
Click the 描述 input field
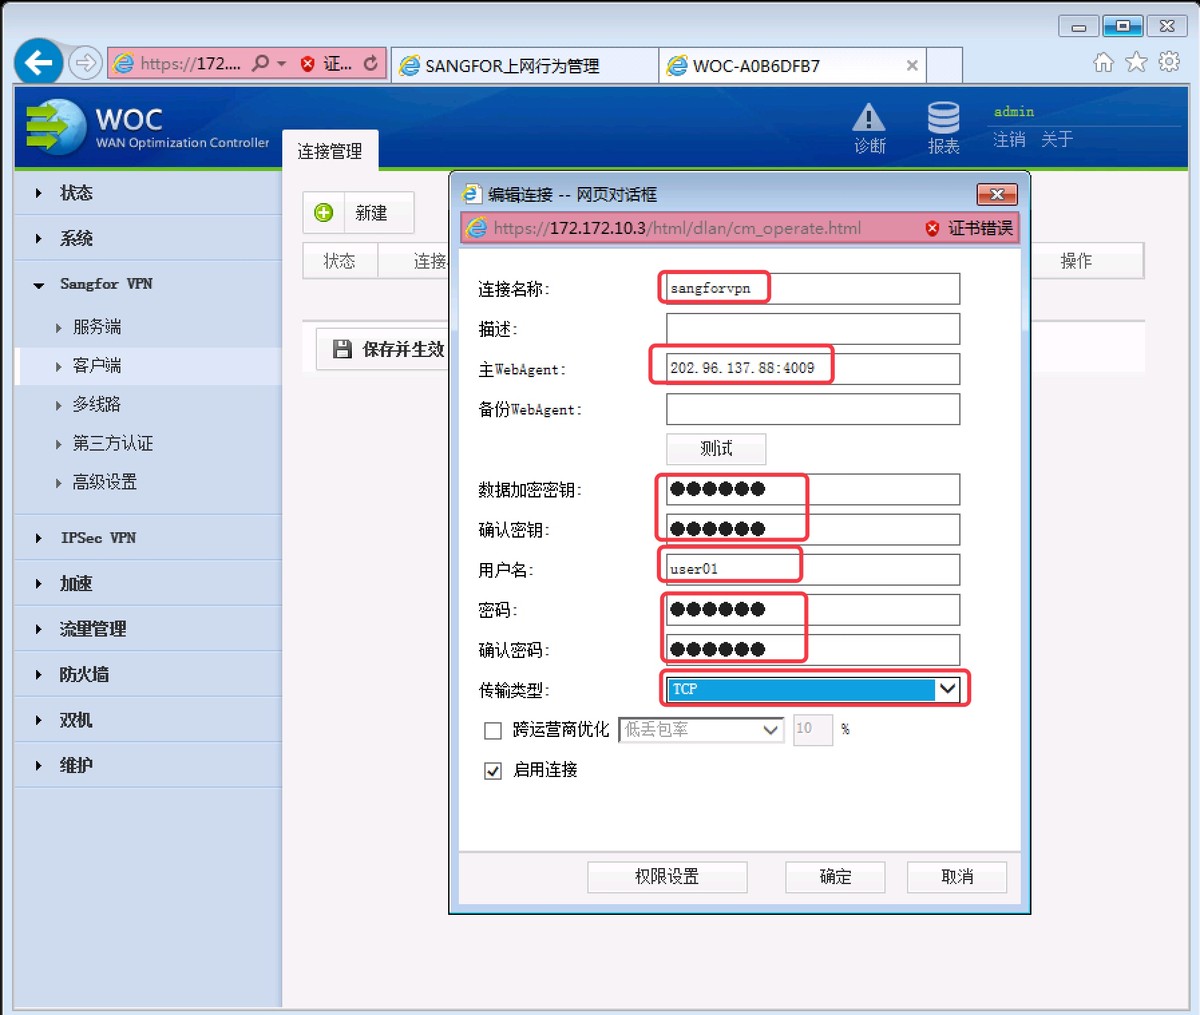(813, 329)
